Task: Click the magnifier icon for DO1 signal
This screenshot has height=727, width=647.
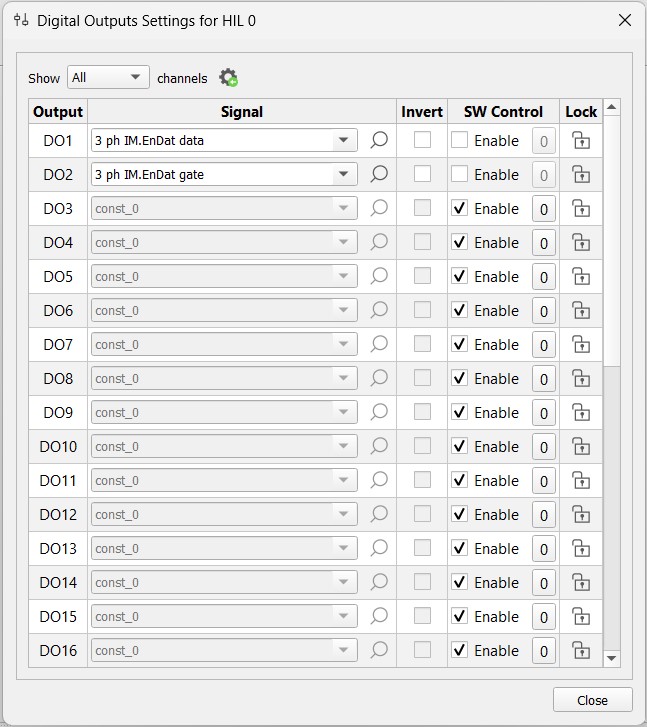Action: pos(379,141)
